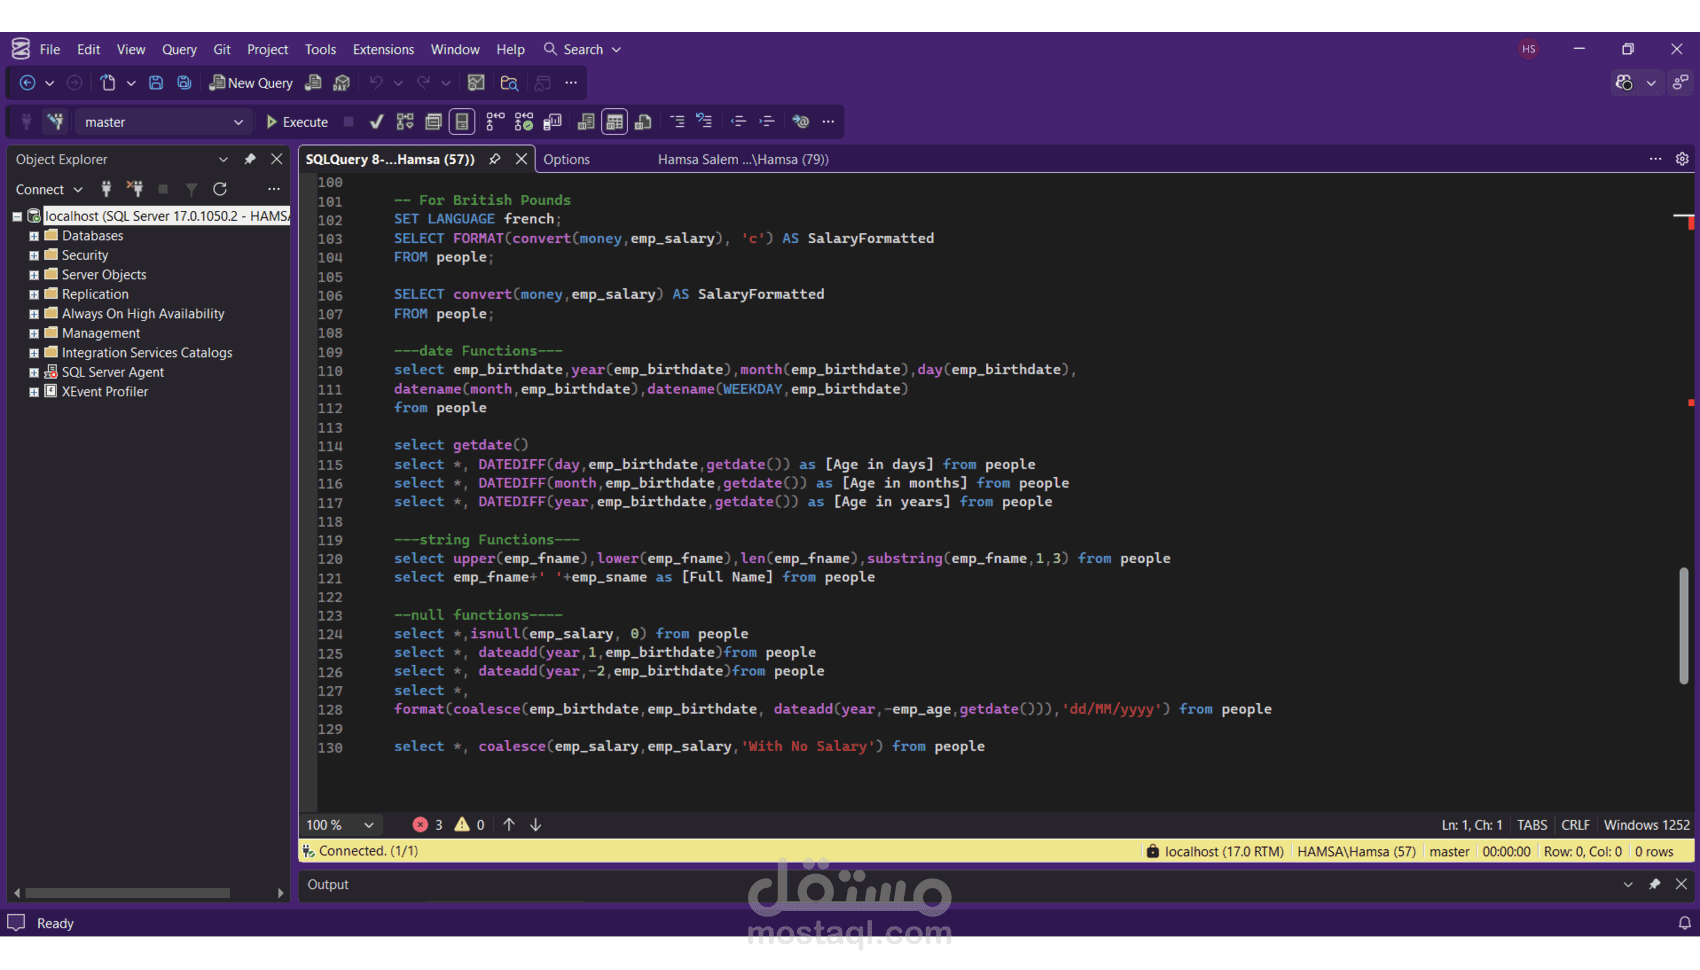Click Connect Object Explorer plug icon

pyautogui.click(x=106, y=189)
